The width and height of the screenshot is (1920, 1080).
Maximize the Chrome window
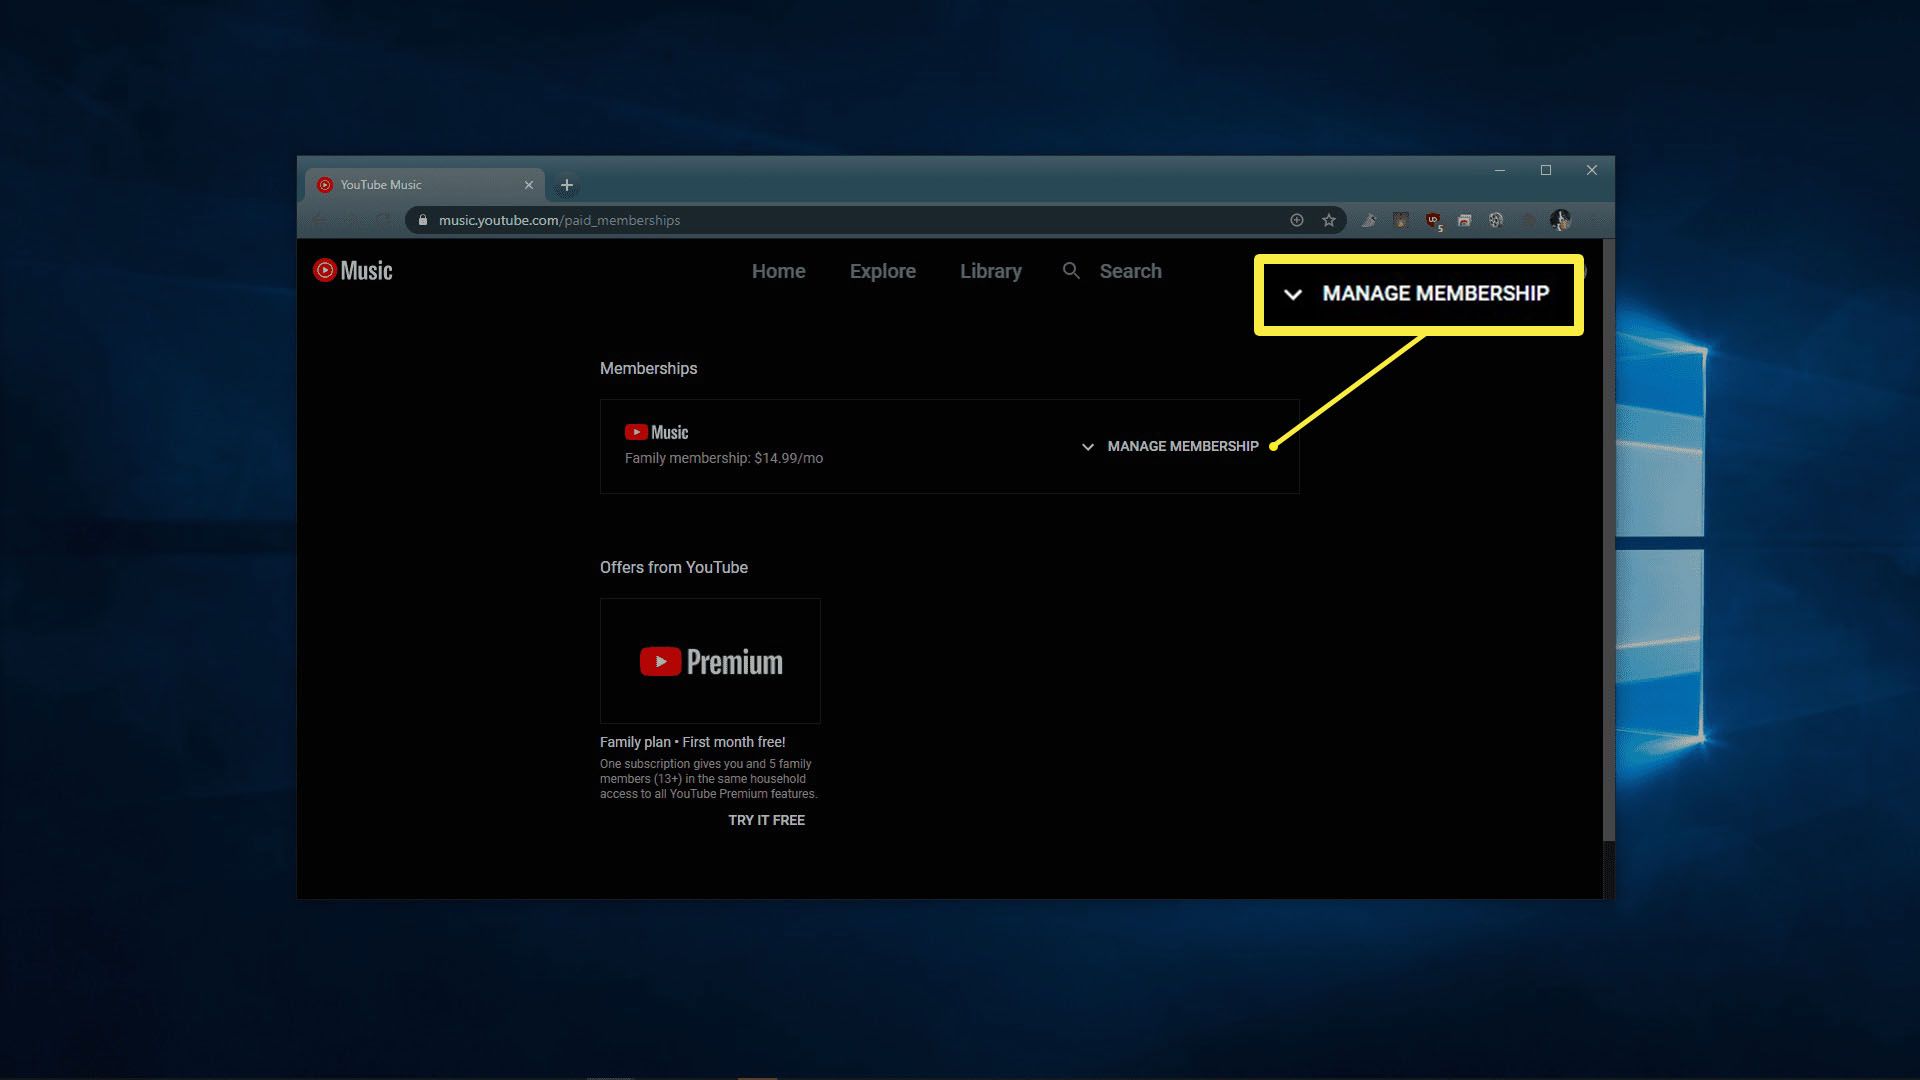click(x=1546, y=170)
